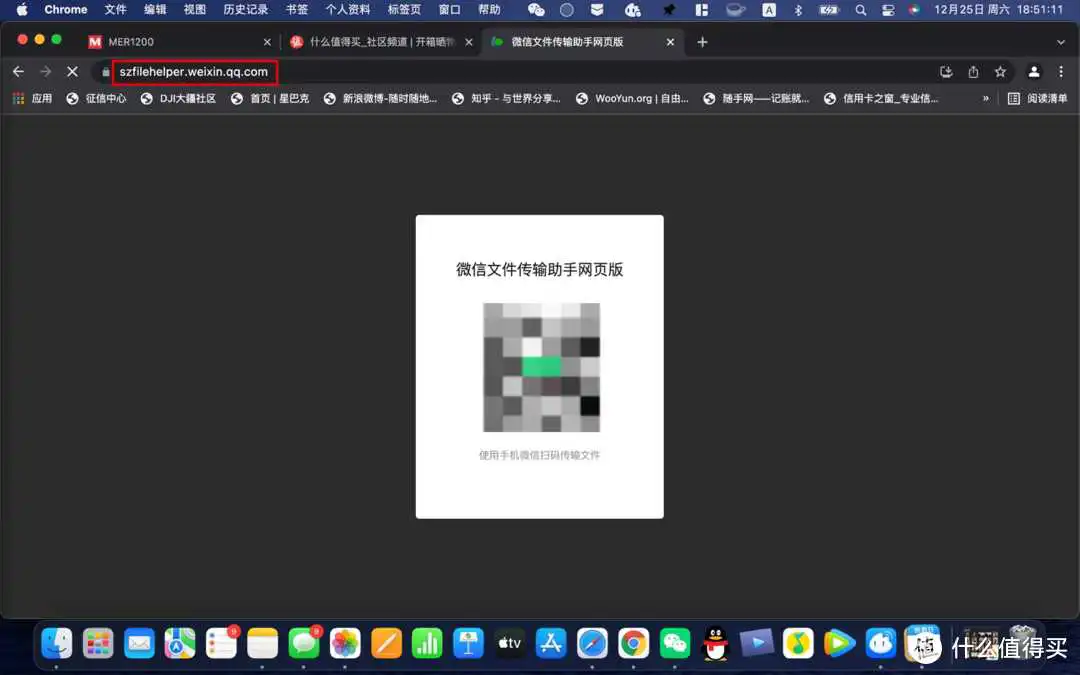Go back using the browser back arrow
Viewport: 1080px width, 675px height.
click(x=19, y=72)
